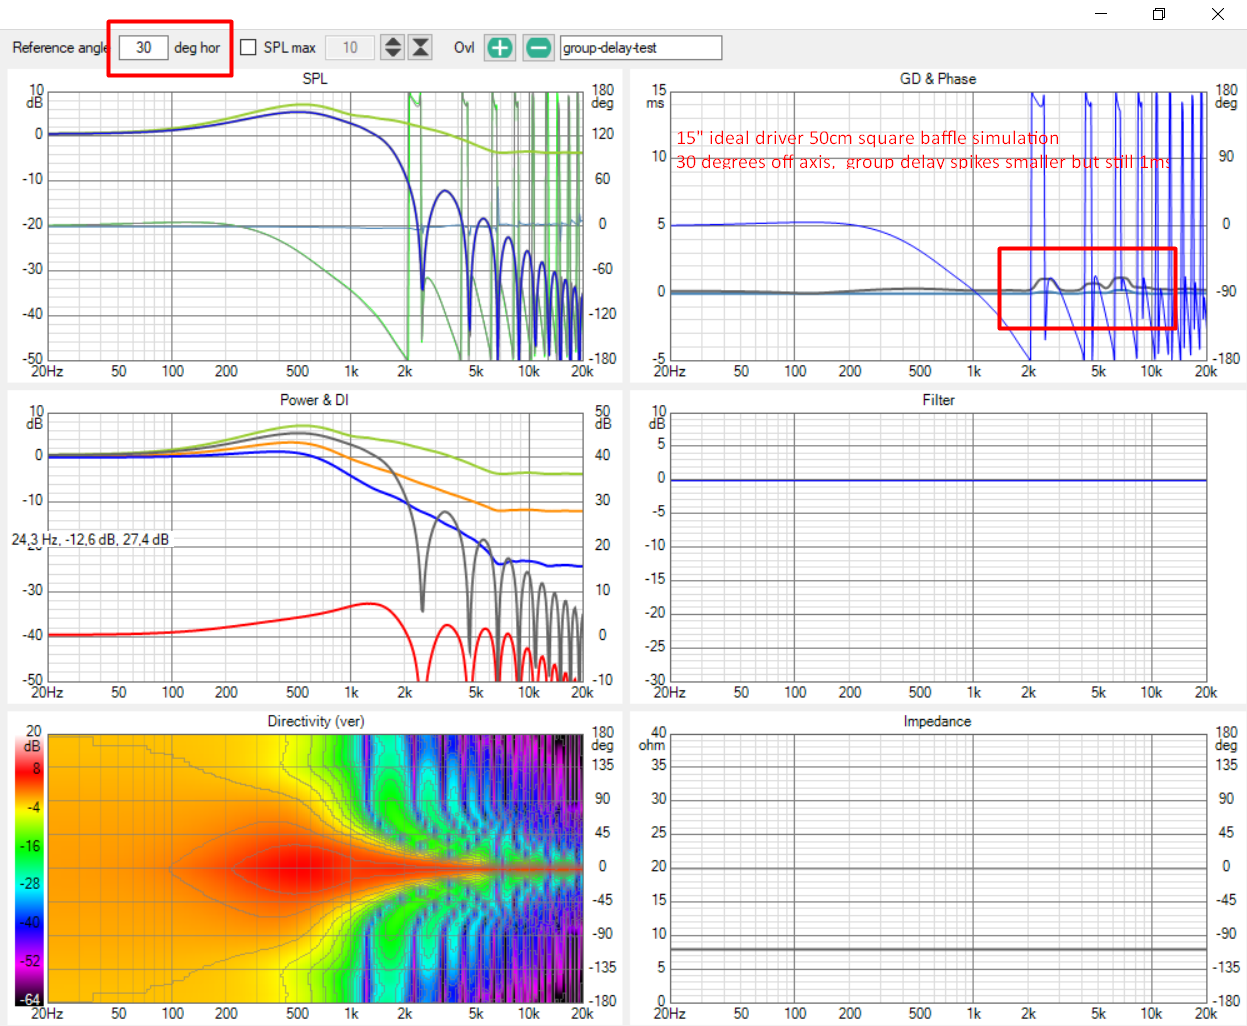Click the 'Filter' chart title

point(938,400)
